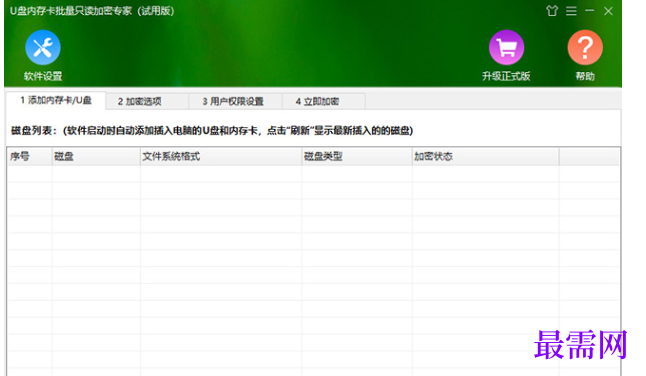Open the hamburger menu in title bar
Viewport: 646px width, 376px height.
tap(571, 11)
